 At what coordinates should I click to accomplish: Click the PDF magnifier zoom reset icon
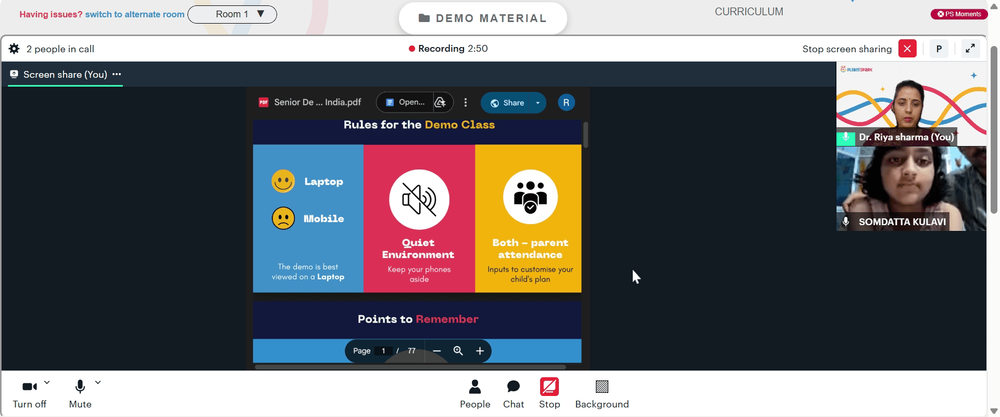[x=458, y=351]
